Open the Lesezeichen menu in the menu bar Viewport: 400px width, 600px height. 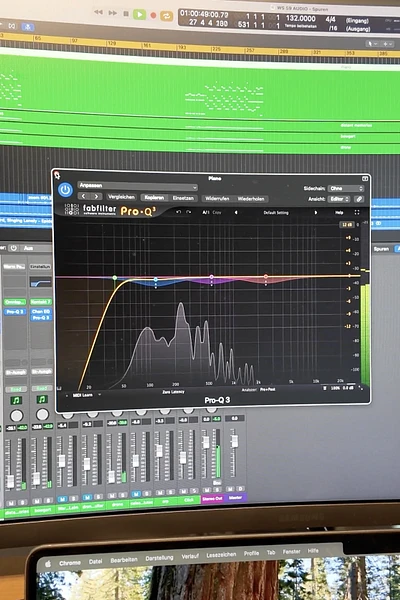tap(221, 555)
